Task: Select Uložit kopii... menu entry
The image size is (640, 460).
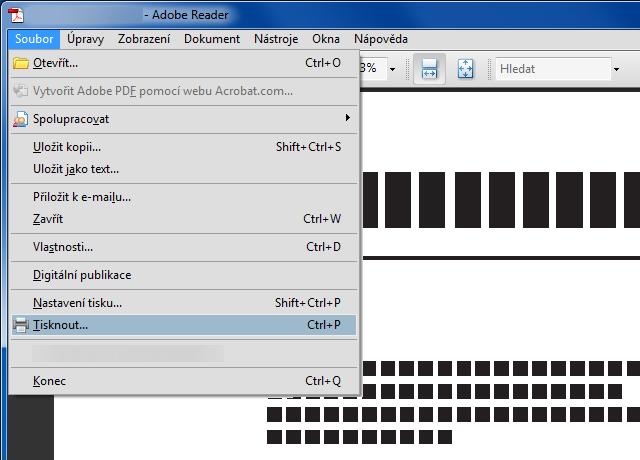Action: coord(184,147)
